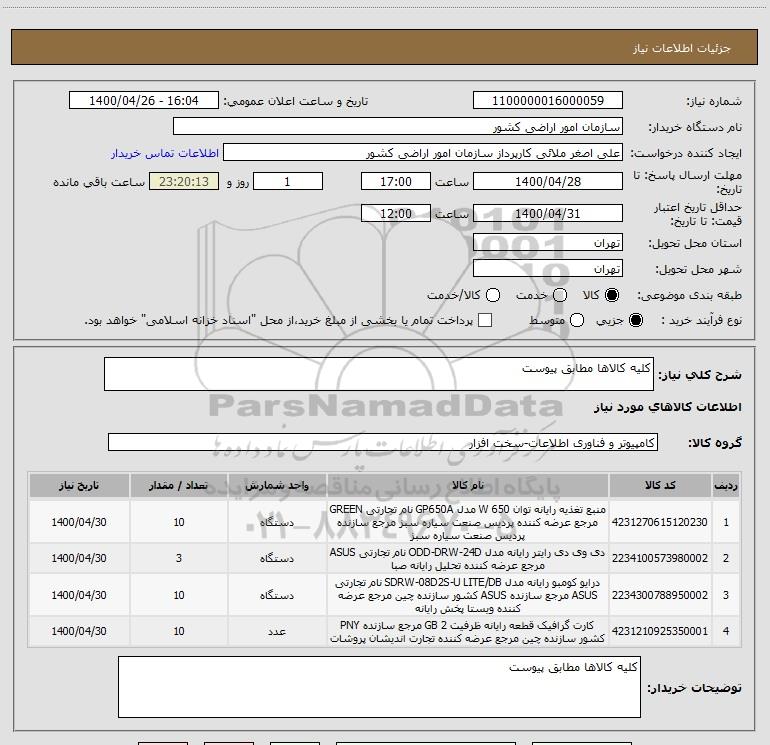Screen dimensions: 770x745
Task: Click the توضیحات خریدار text area
Action: [379, 687]
